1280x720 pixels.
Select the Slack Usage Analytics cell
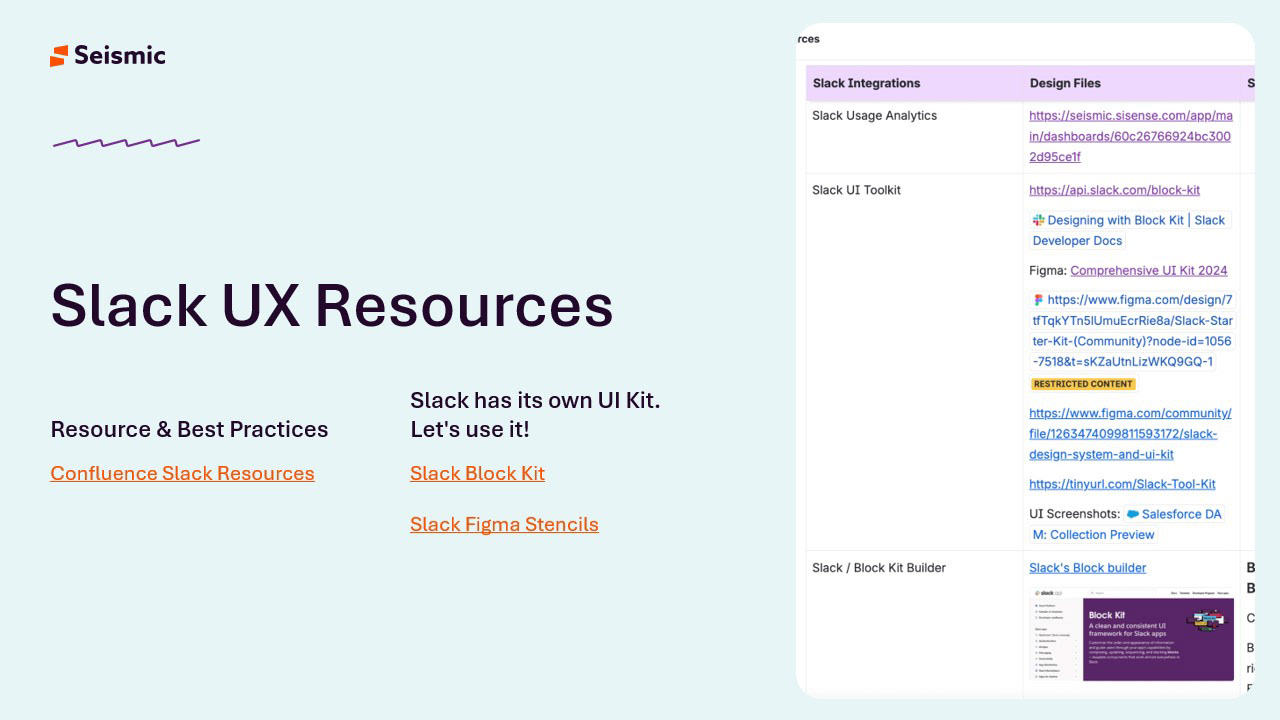915,137
